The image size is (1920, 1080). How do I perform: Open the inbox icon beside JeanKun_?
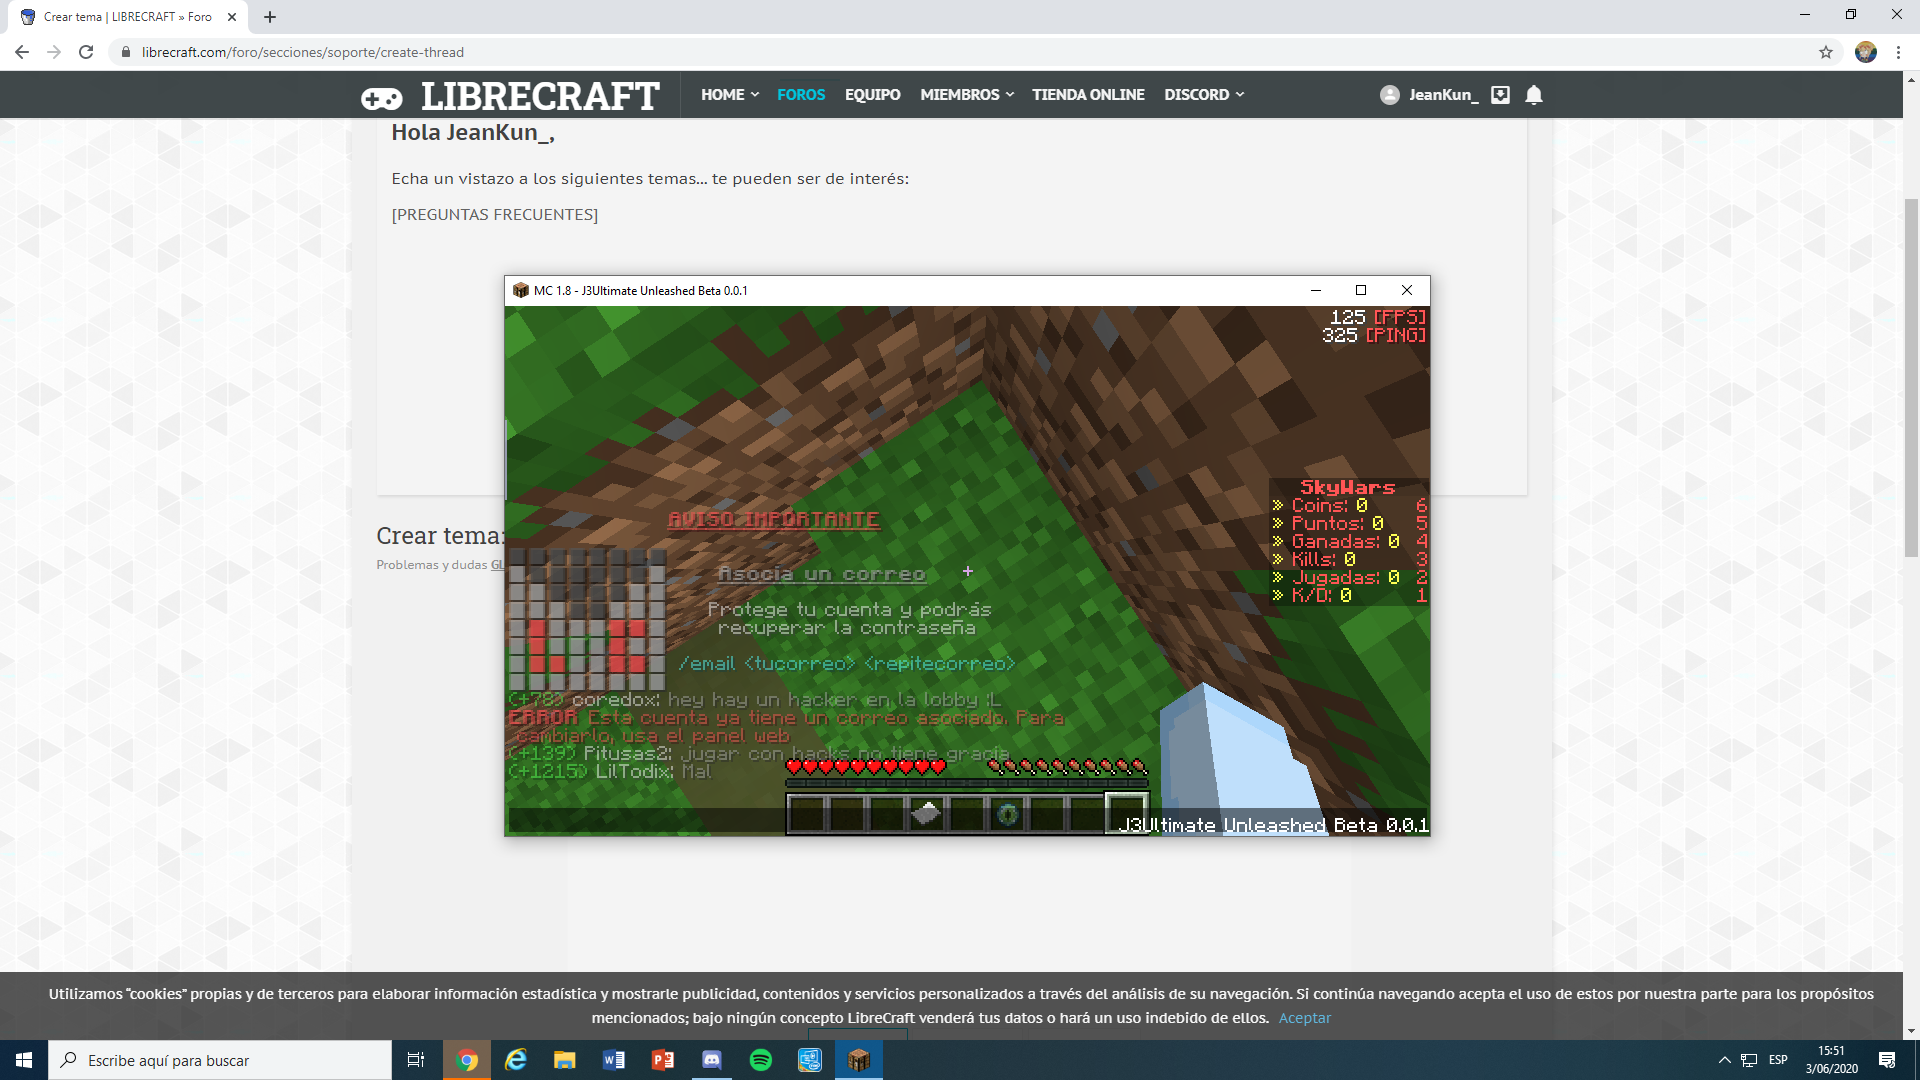point(1500,95)
